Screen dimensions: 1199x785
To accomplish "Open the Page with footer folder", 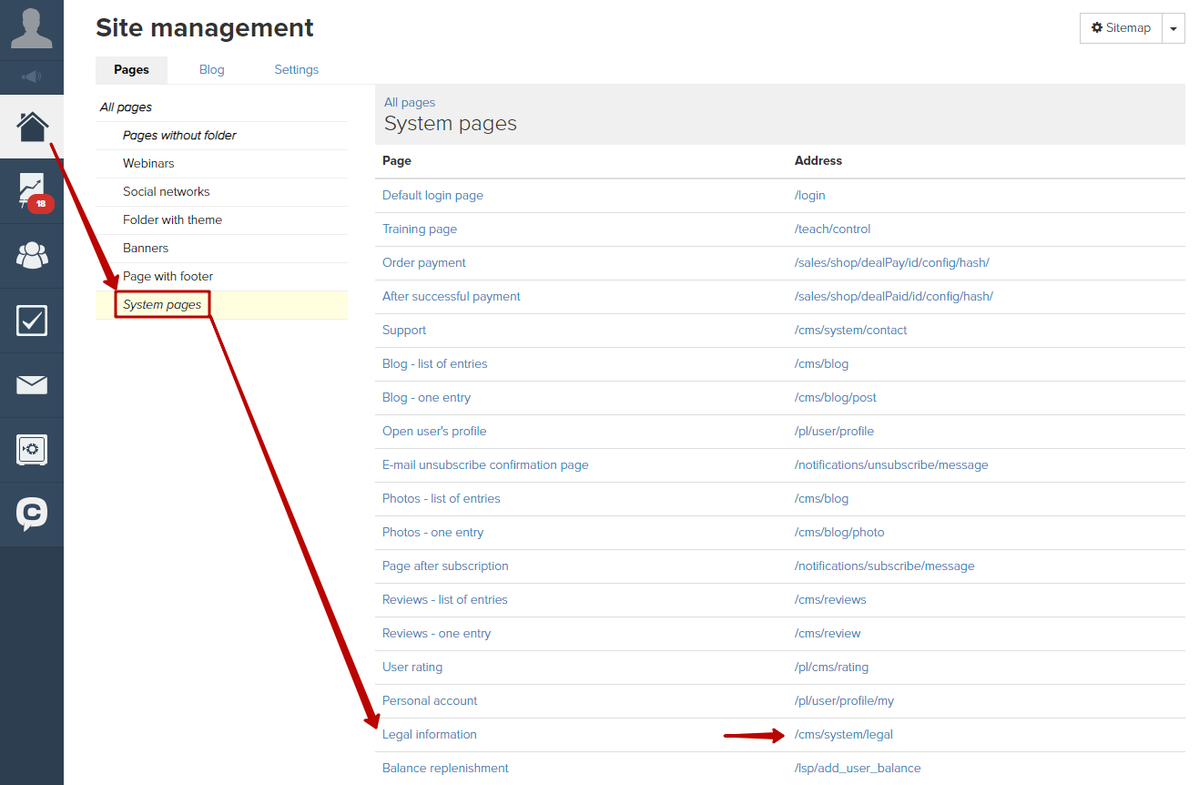I will point(167,277).
